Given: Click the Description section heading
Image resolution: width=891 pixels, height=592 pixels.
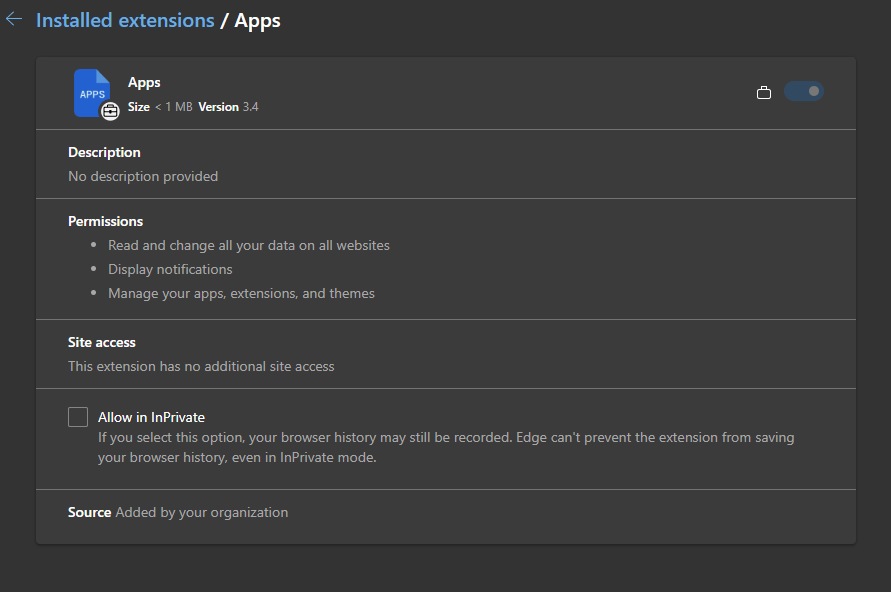Looking at the screenshot, I should [x=104, y=152].
